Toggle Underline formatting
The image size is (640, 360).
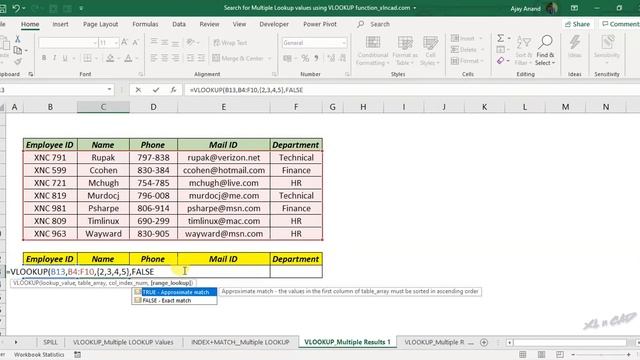click(x=65, y=58)
